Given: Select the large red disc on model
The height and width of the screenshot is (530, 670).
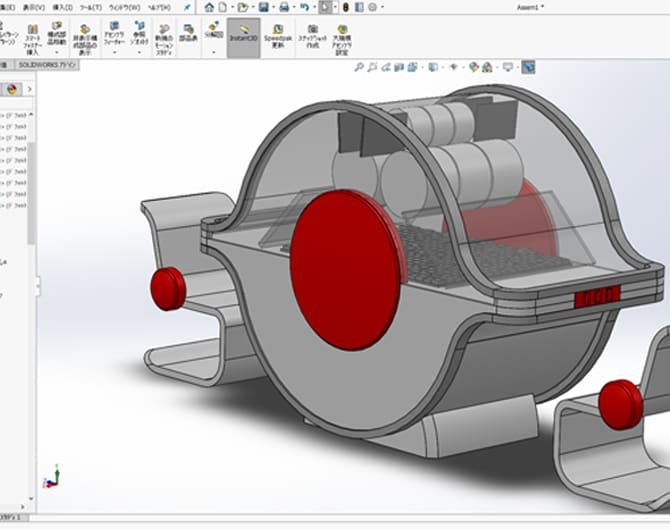Looking at the screenshot, I should tap(344, 270).
